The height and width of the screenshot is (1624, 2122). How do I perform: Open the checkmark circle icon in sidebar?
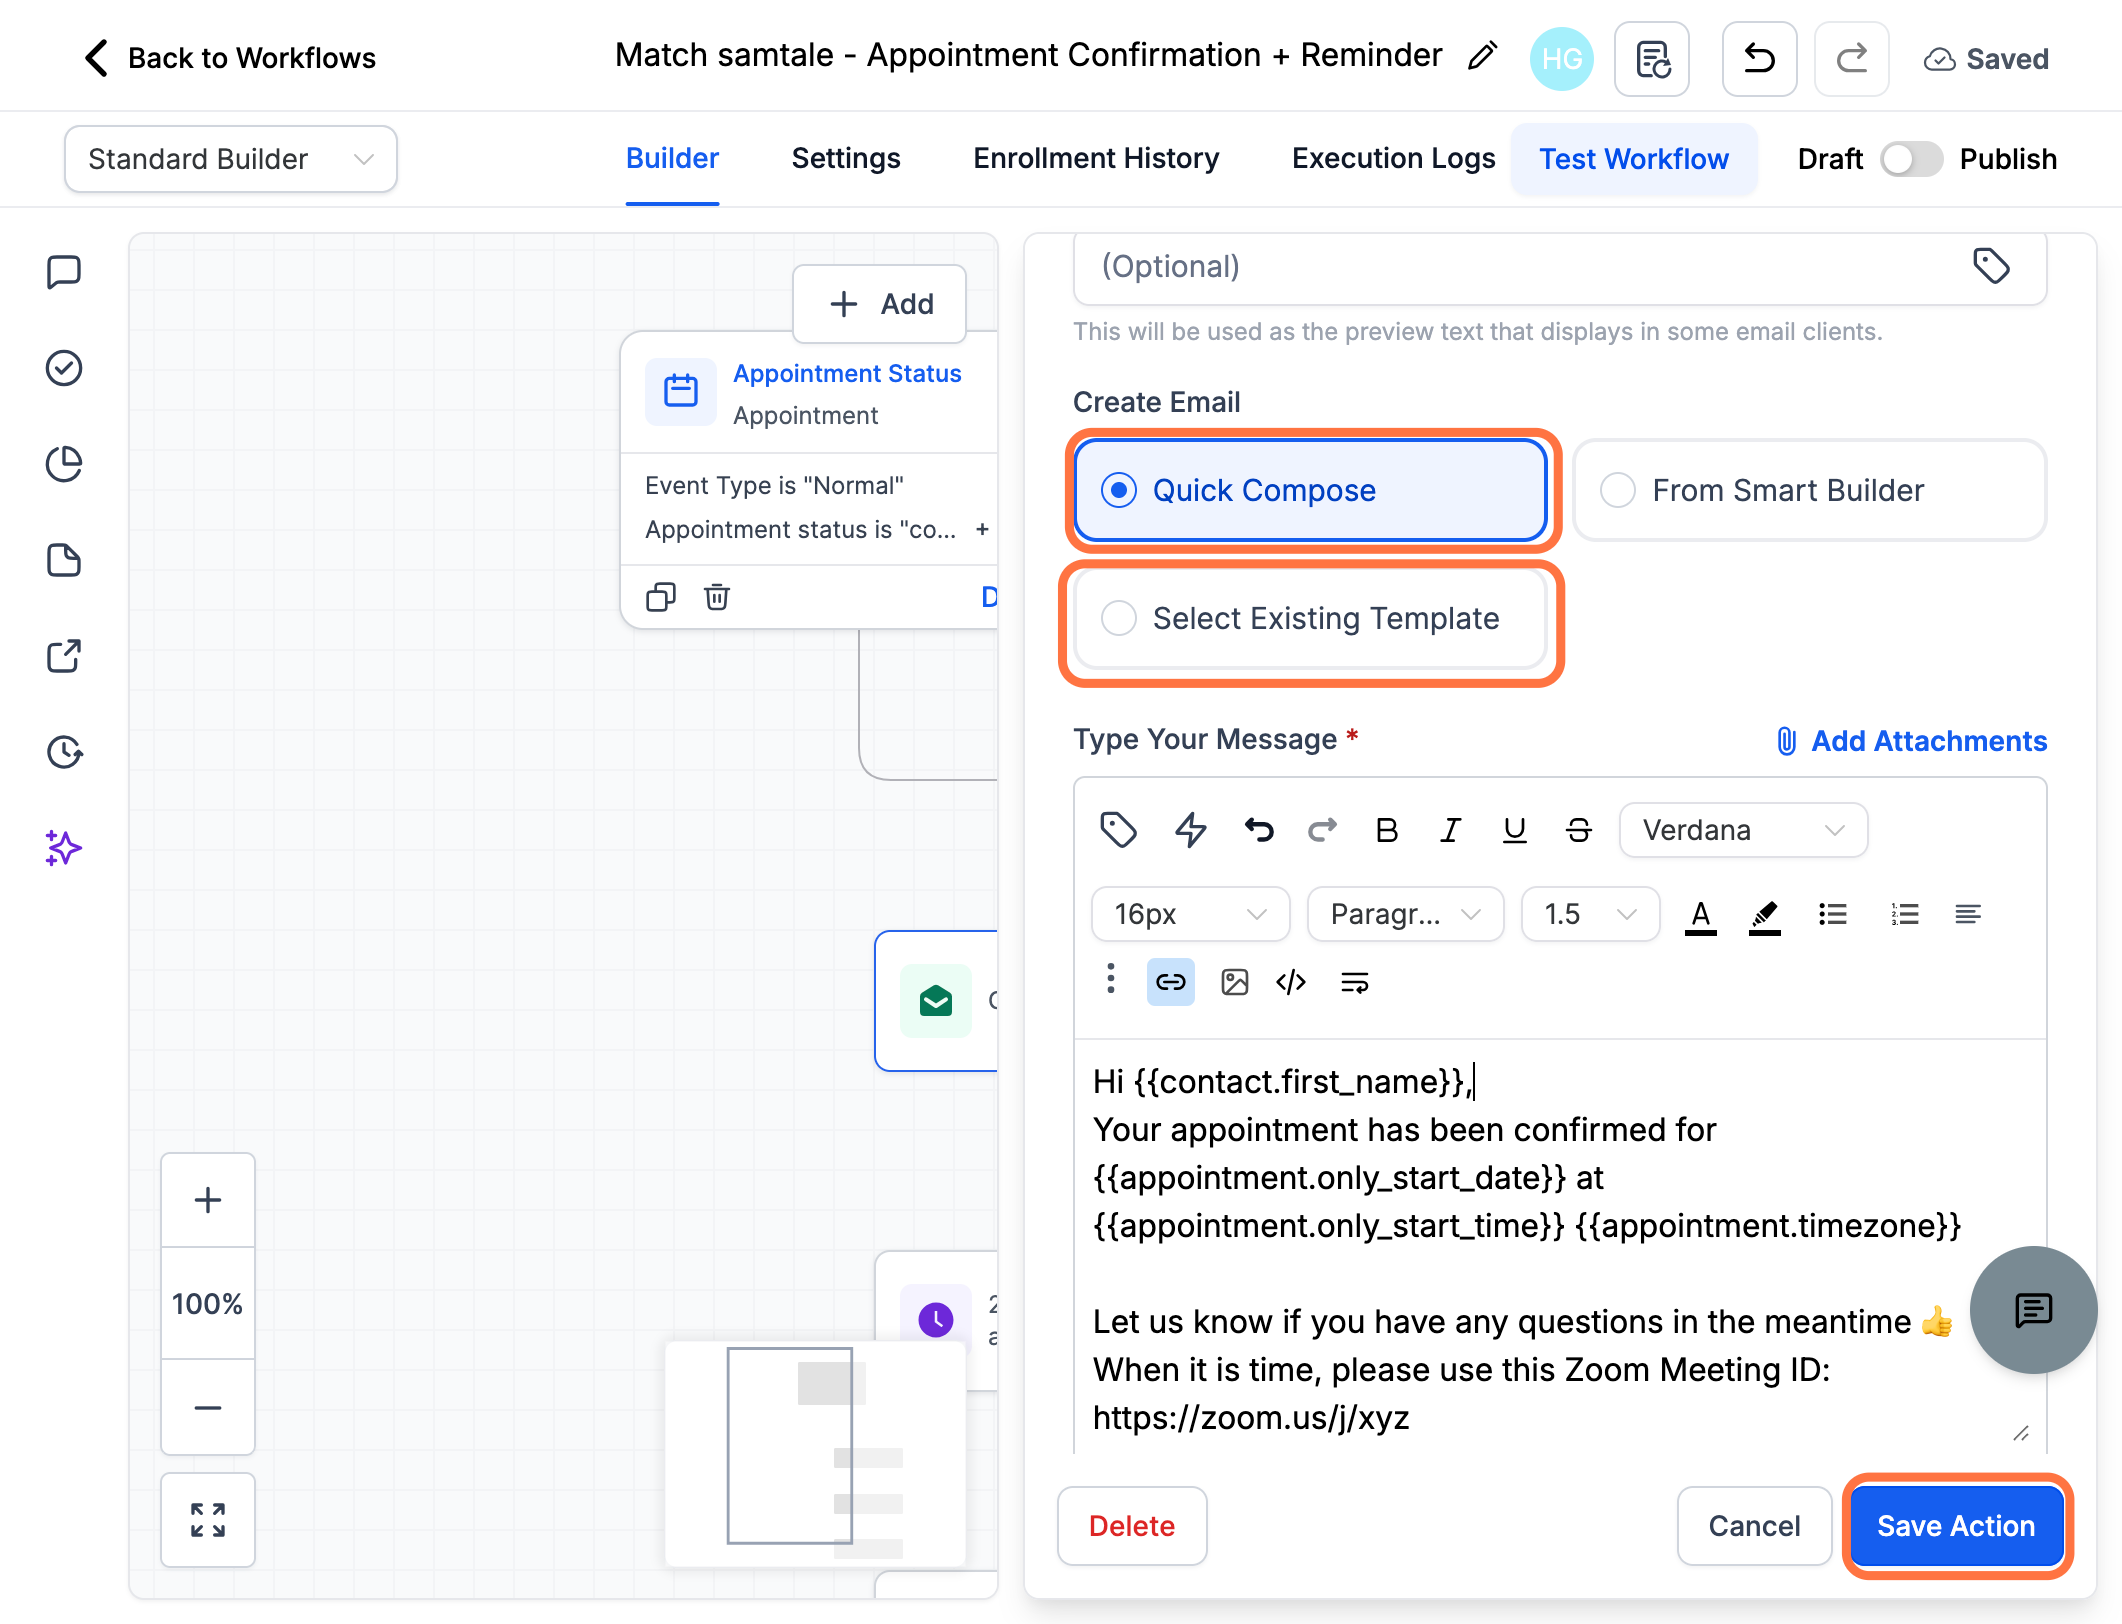(x=64, y=368)
